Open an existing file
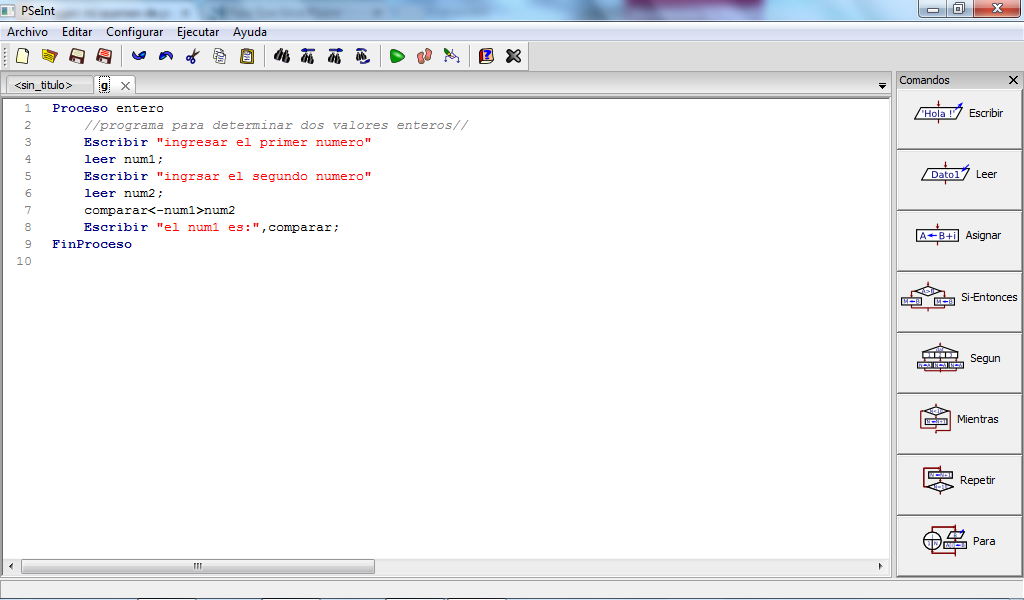This screenshot has height=600, width=1024. [49, 56]
